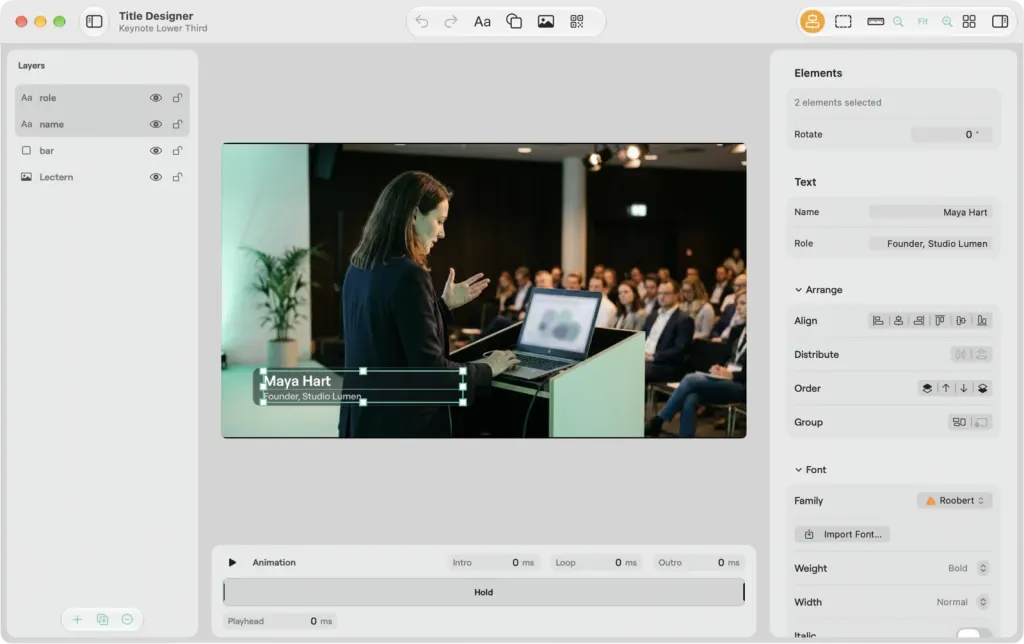The height and width of the screenshot is (644, 1024).
Task: Collapse the Font section
Action: (x=798, y=470)
